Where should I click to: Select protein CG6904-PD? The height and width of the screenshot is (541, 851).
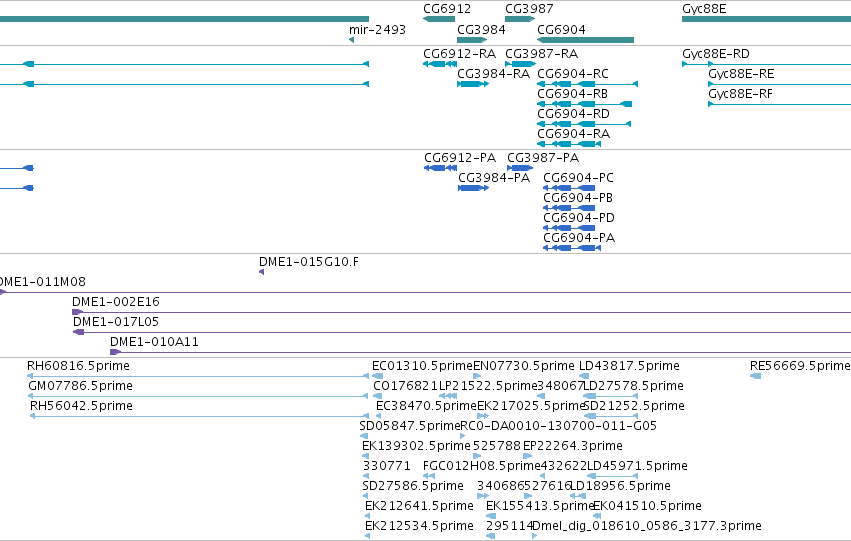point(569,228)
